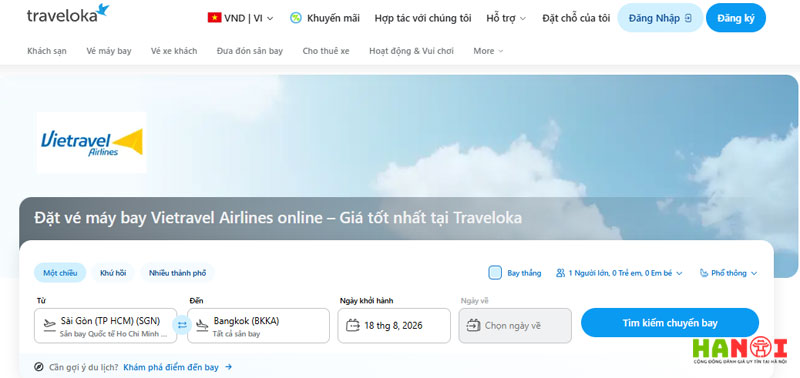This screenshot has width=800, height=378.
Task: Open the Traveloka logo homepage
Action: coord(68,14)
